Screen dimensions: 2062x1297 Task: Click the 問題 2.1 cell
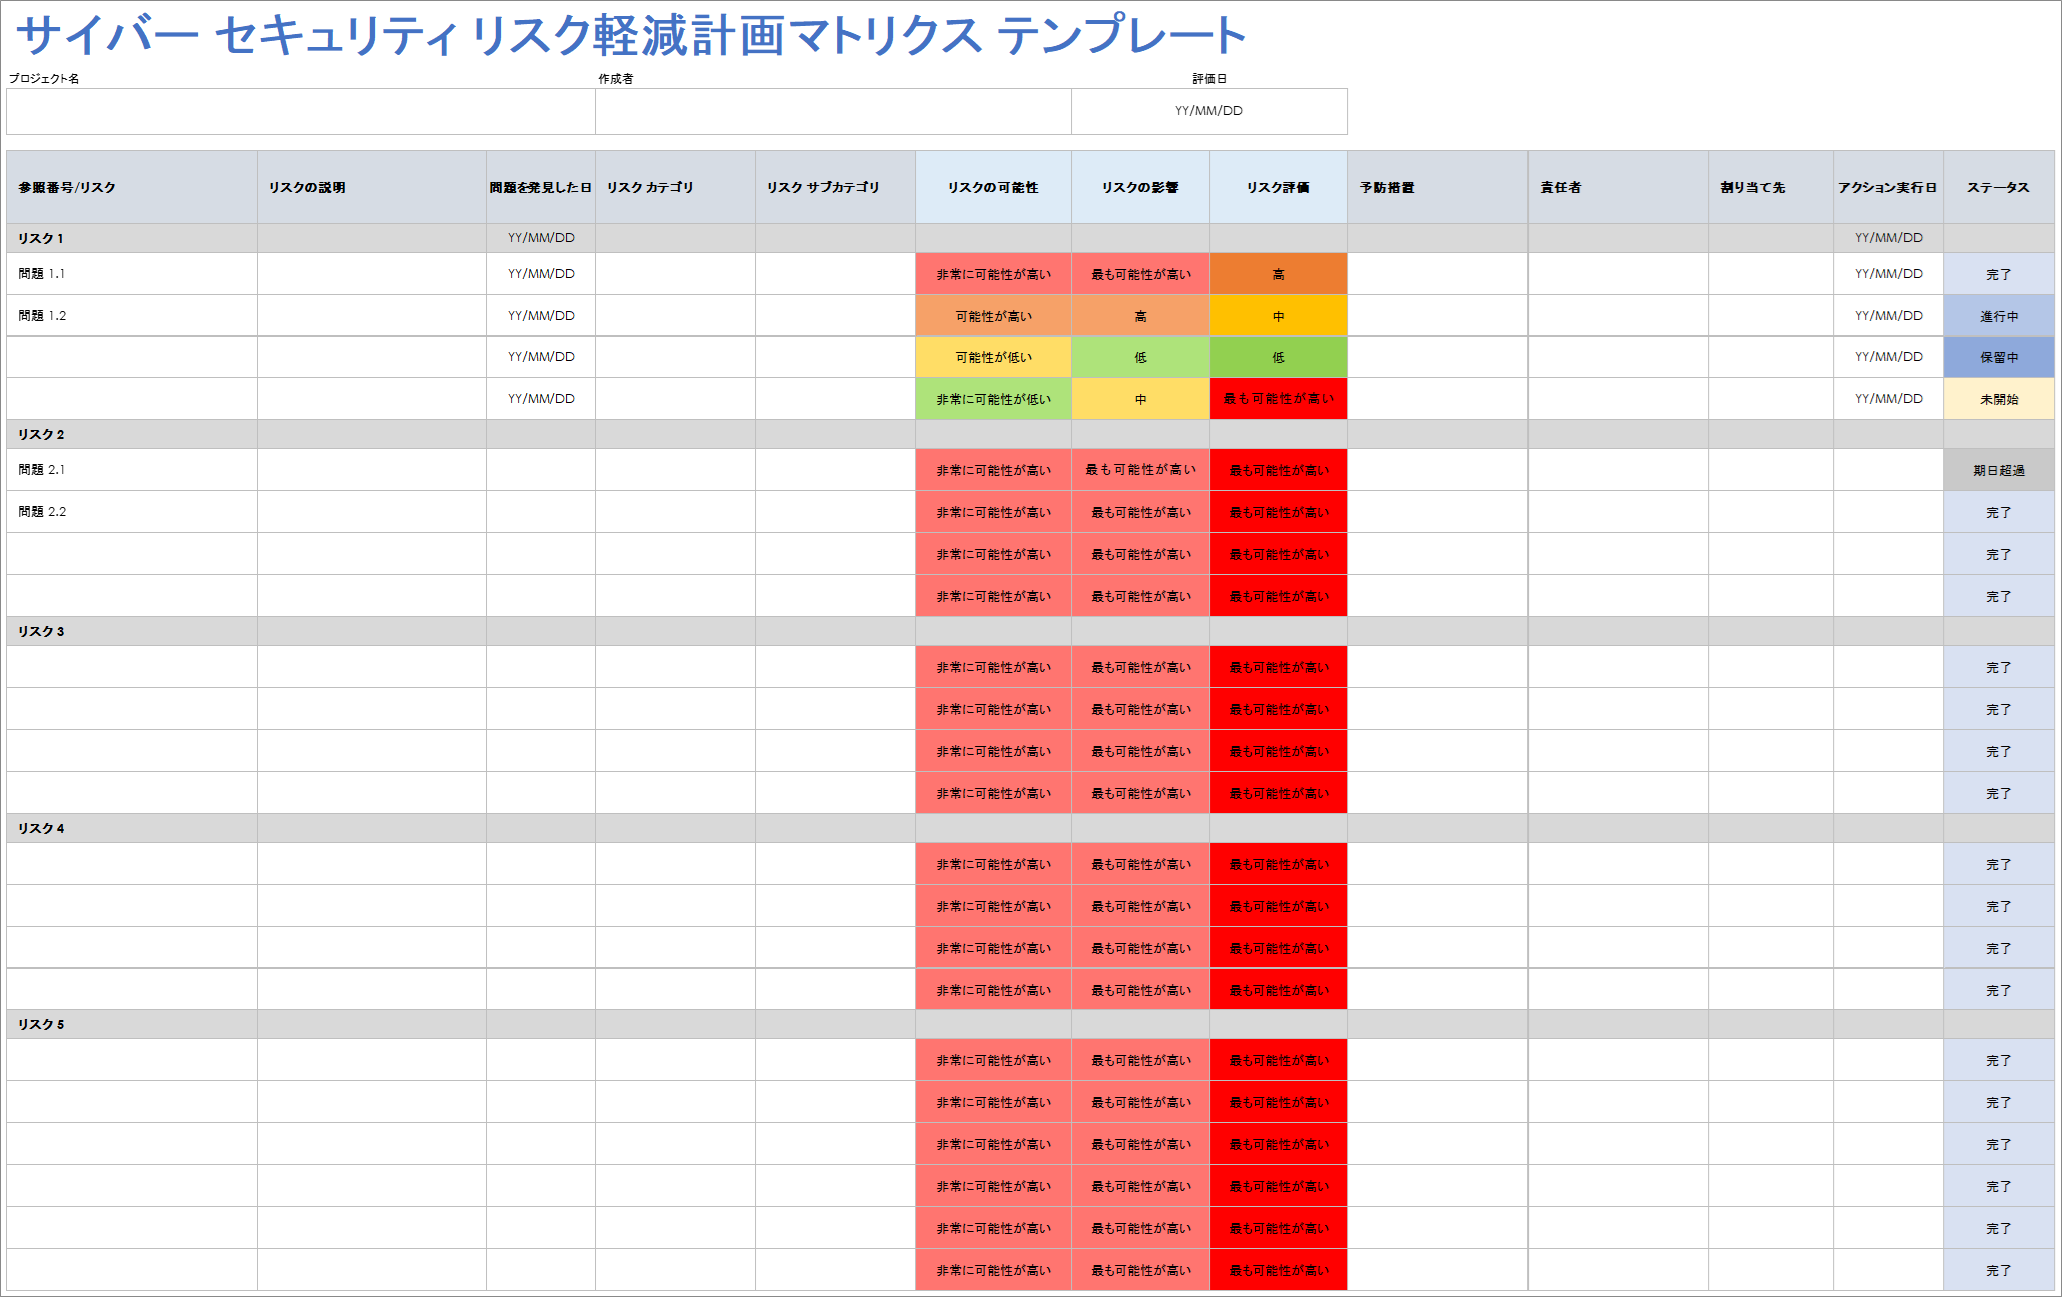tap(132, 470)
